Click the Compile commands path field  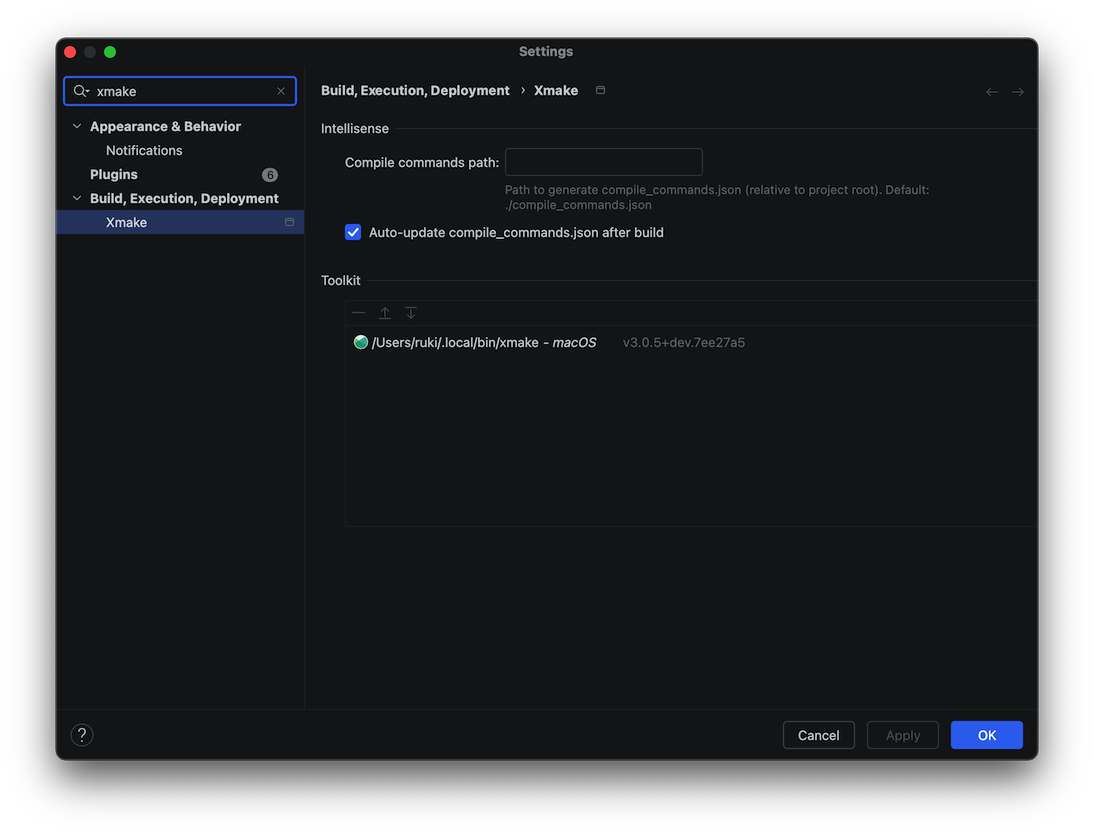coord(603,162)
